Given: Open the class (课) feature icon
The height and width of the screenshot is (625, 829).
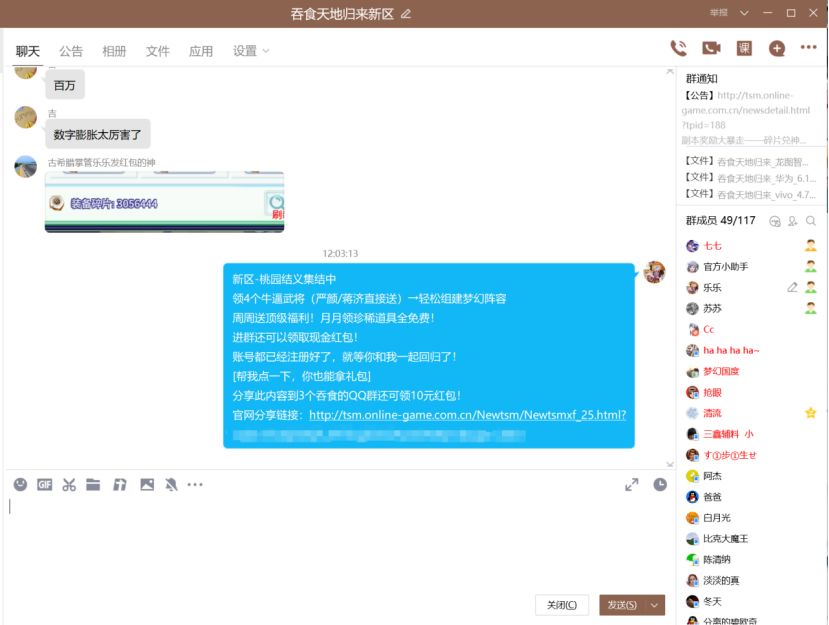Looking at the screenshot, I should pyautogui.click(x=744, y=49).
